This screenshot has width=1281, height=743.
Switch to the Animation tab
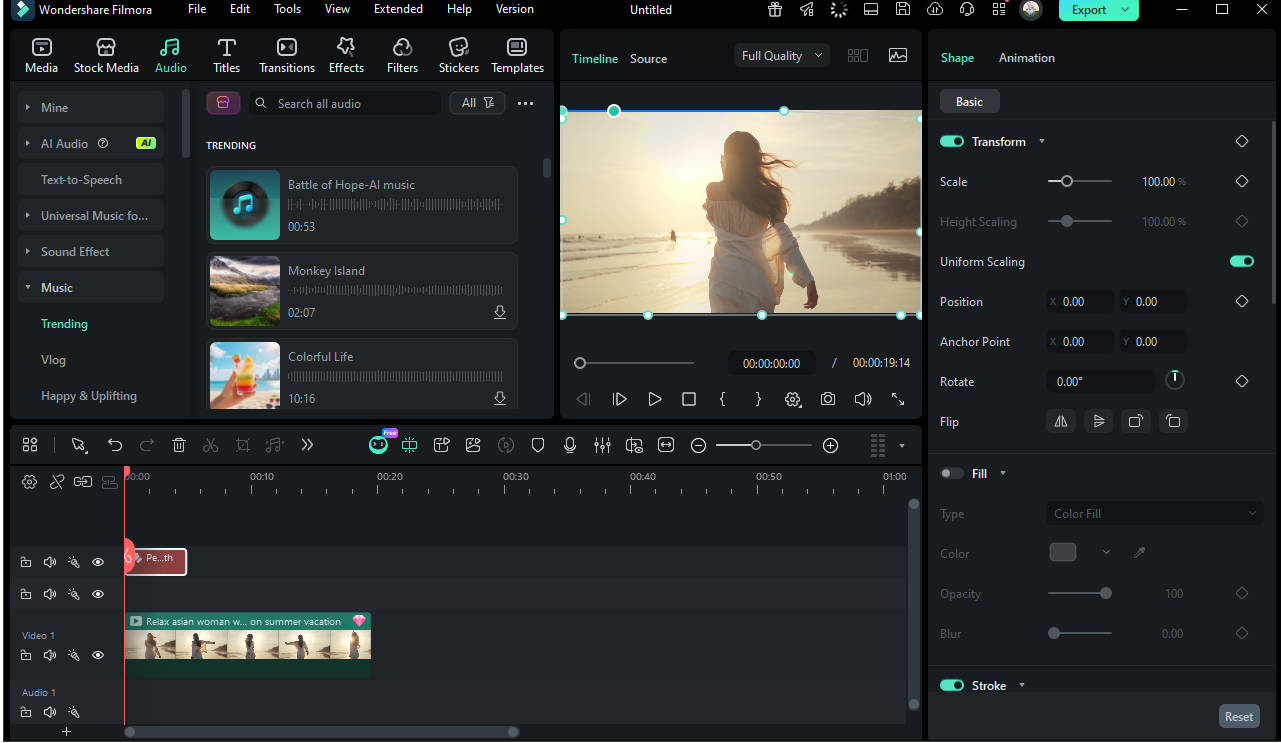[1026, 57]
